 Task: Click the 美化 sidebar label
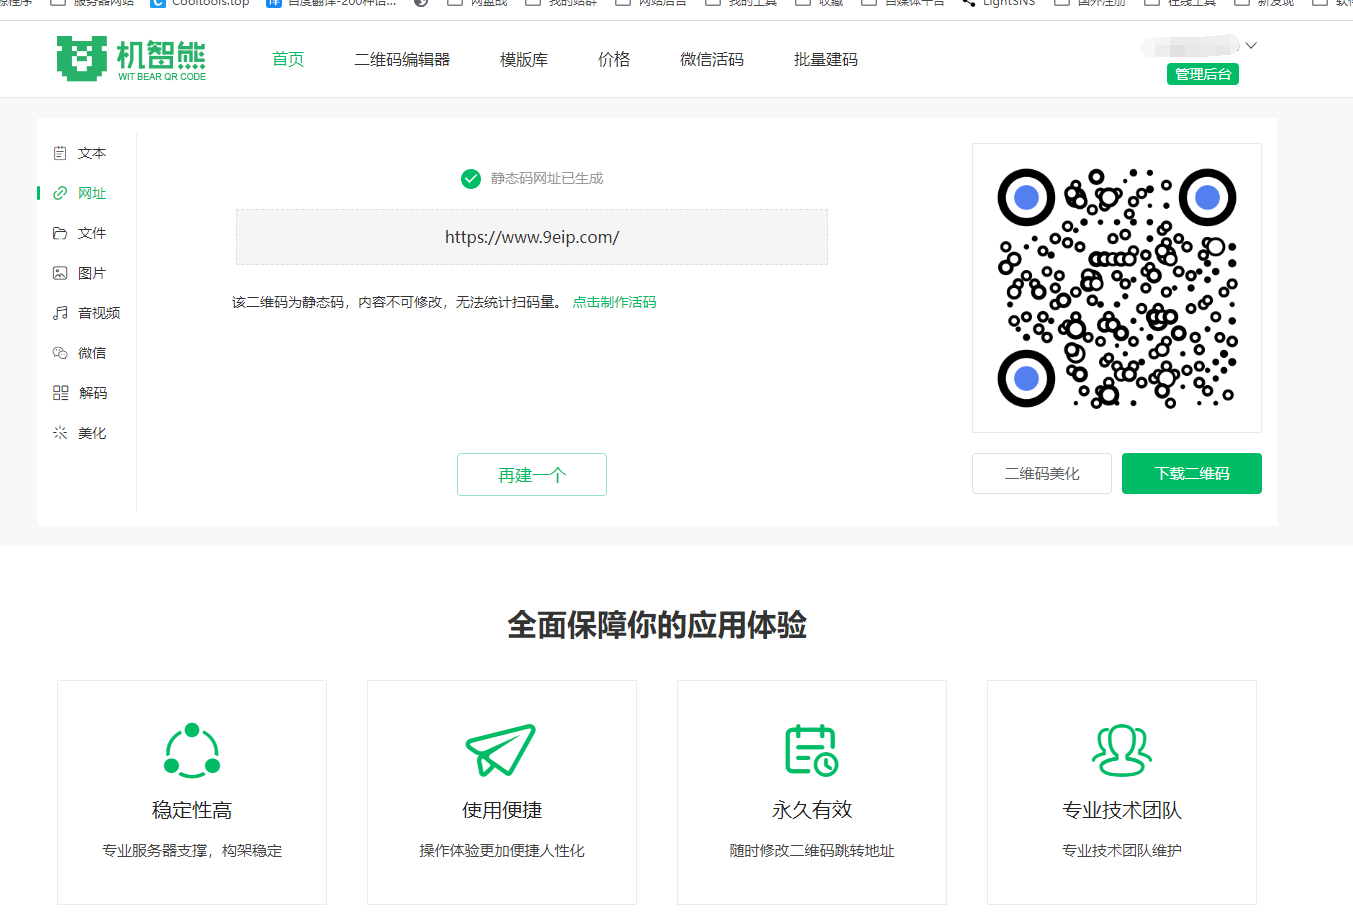[x=92, y=433]
